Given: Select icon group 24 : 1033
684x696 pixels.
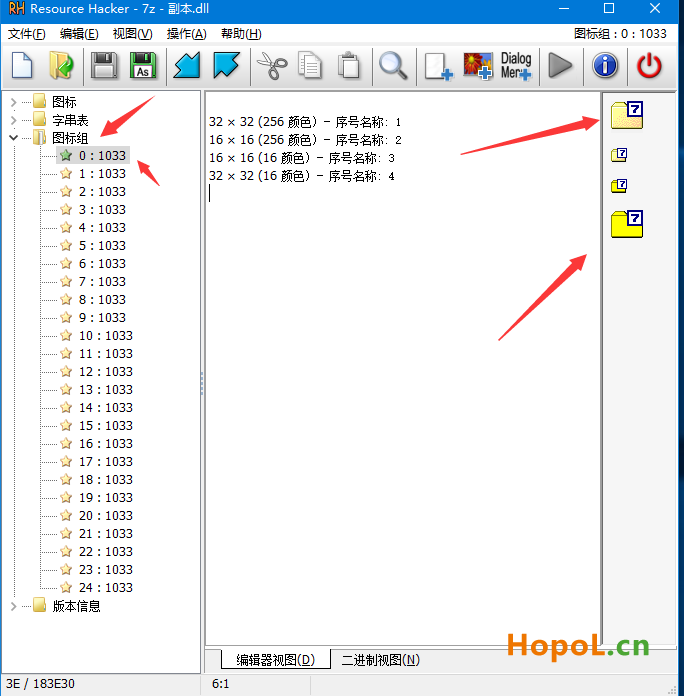Looking at the screenshot, I should pyautogui.click(x=106, y=588).
